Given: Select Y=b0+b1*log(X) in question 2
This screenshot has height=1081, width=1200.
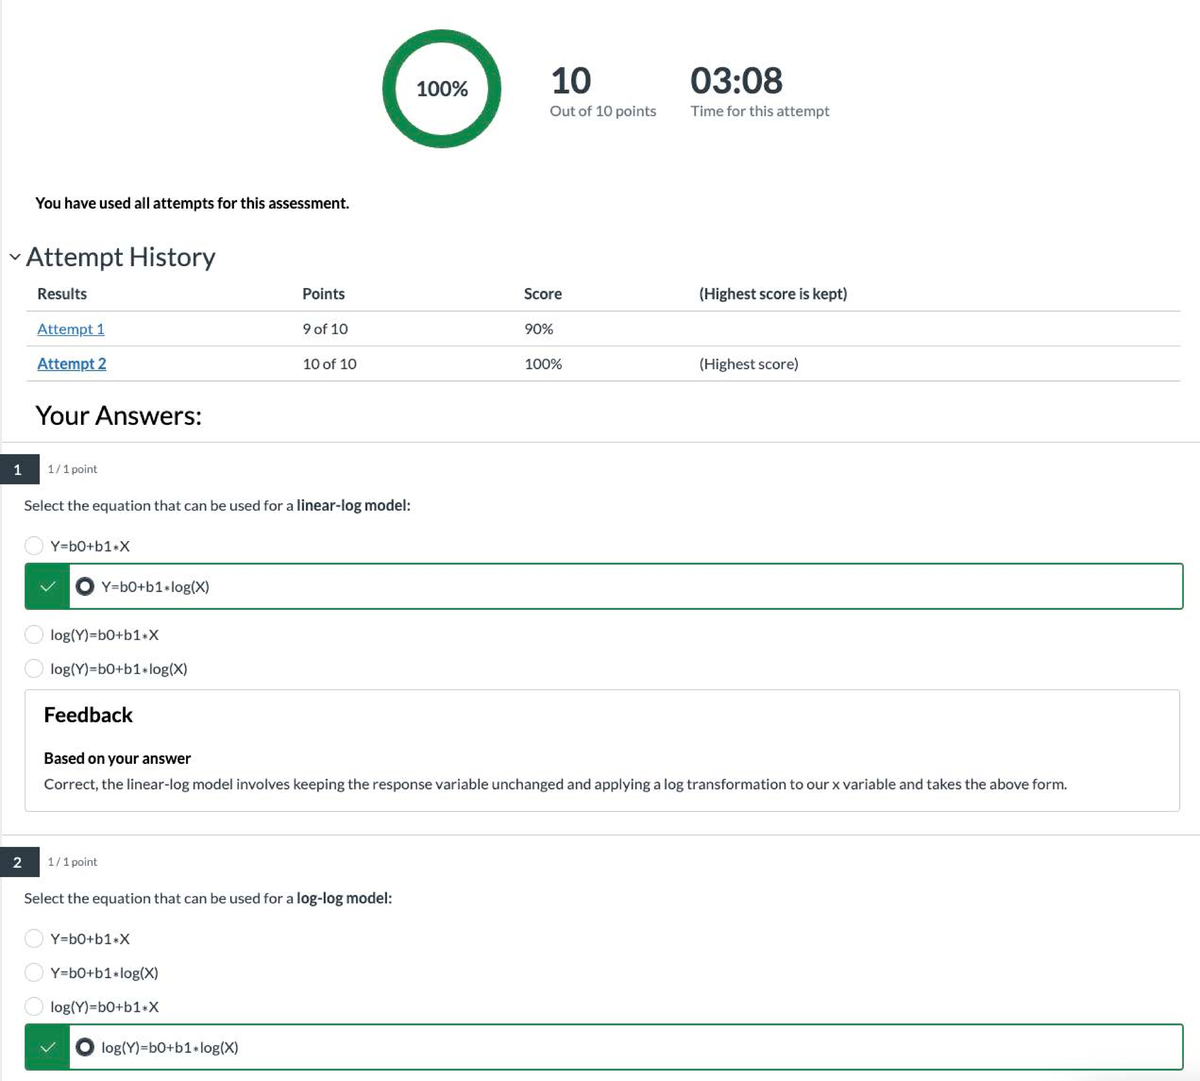Looking at the screenshot, I should point(34,973).
